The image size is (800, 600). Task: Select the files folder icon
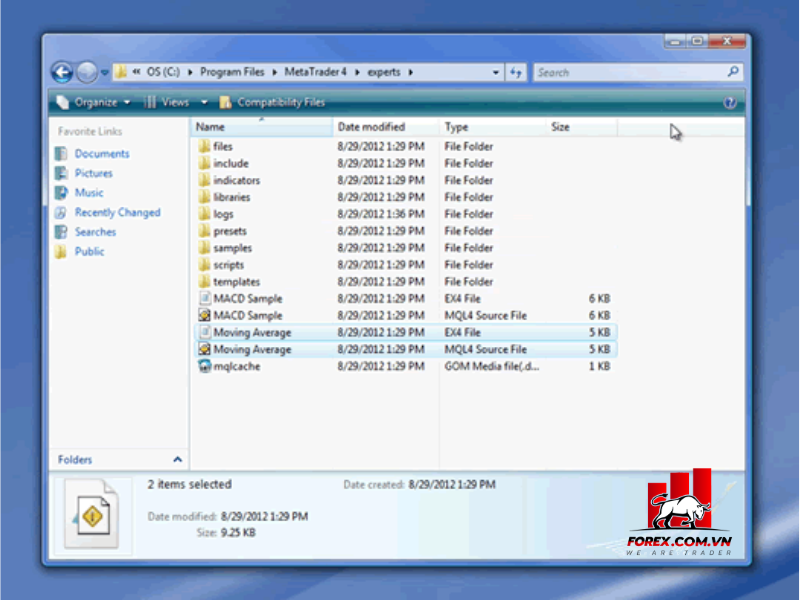click(x=204, y=146)
